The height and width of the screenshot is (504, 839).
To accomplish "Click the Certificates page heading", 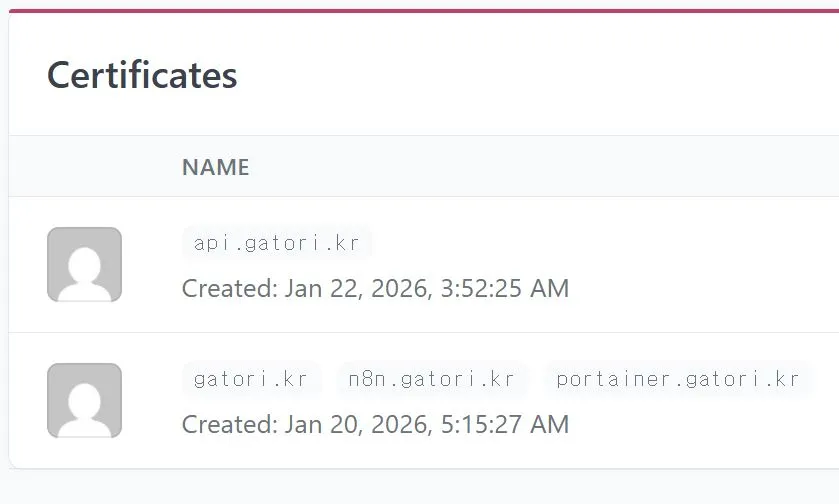I will pyautogui.click(x=142, y=75).
